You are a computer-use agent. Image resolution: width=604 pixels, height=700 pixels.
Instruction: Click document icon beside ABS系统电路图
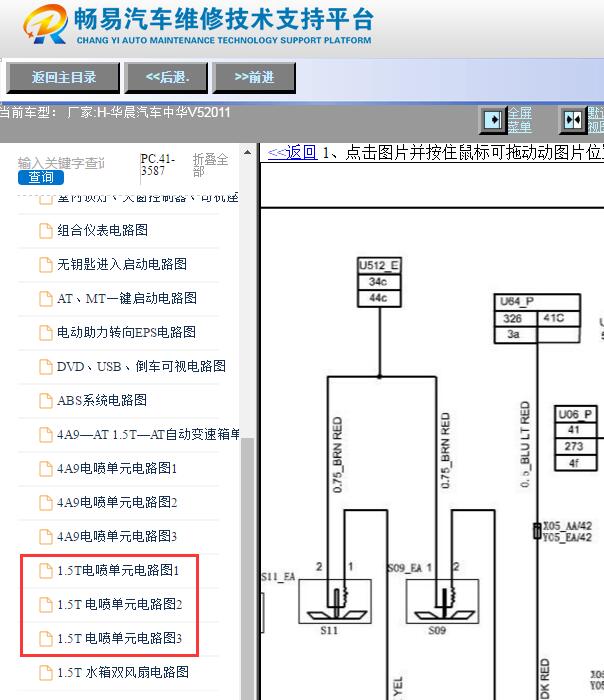pos(46,401)
